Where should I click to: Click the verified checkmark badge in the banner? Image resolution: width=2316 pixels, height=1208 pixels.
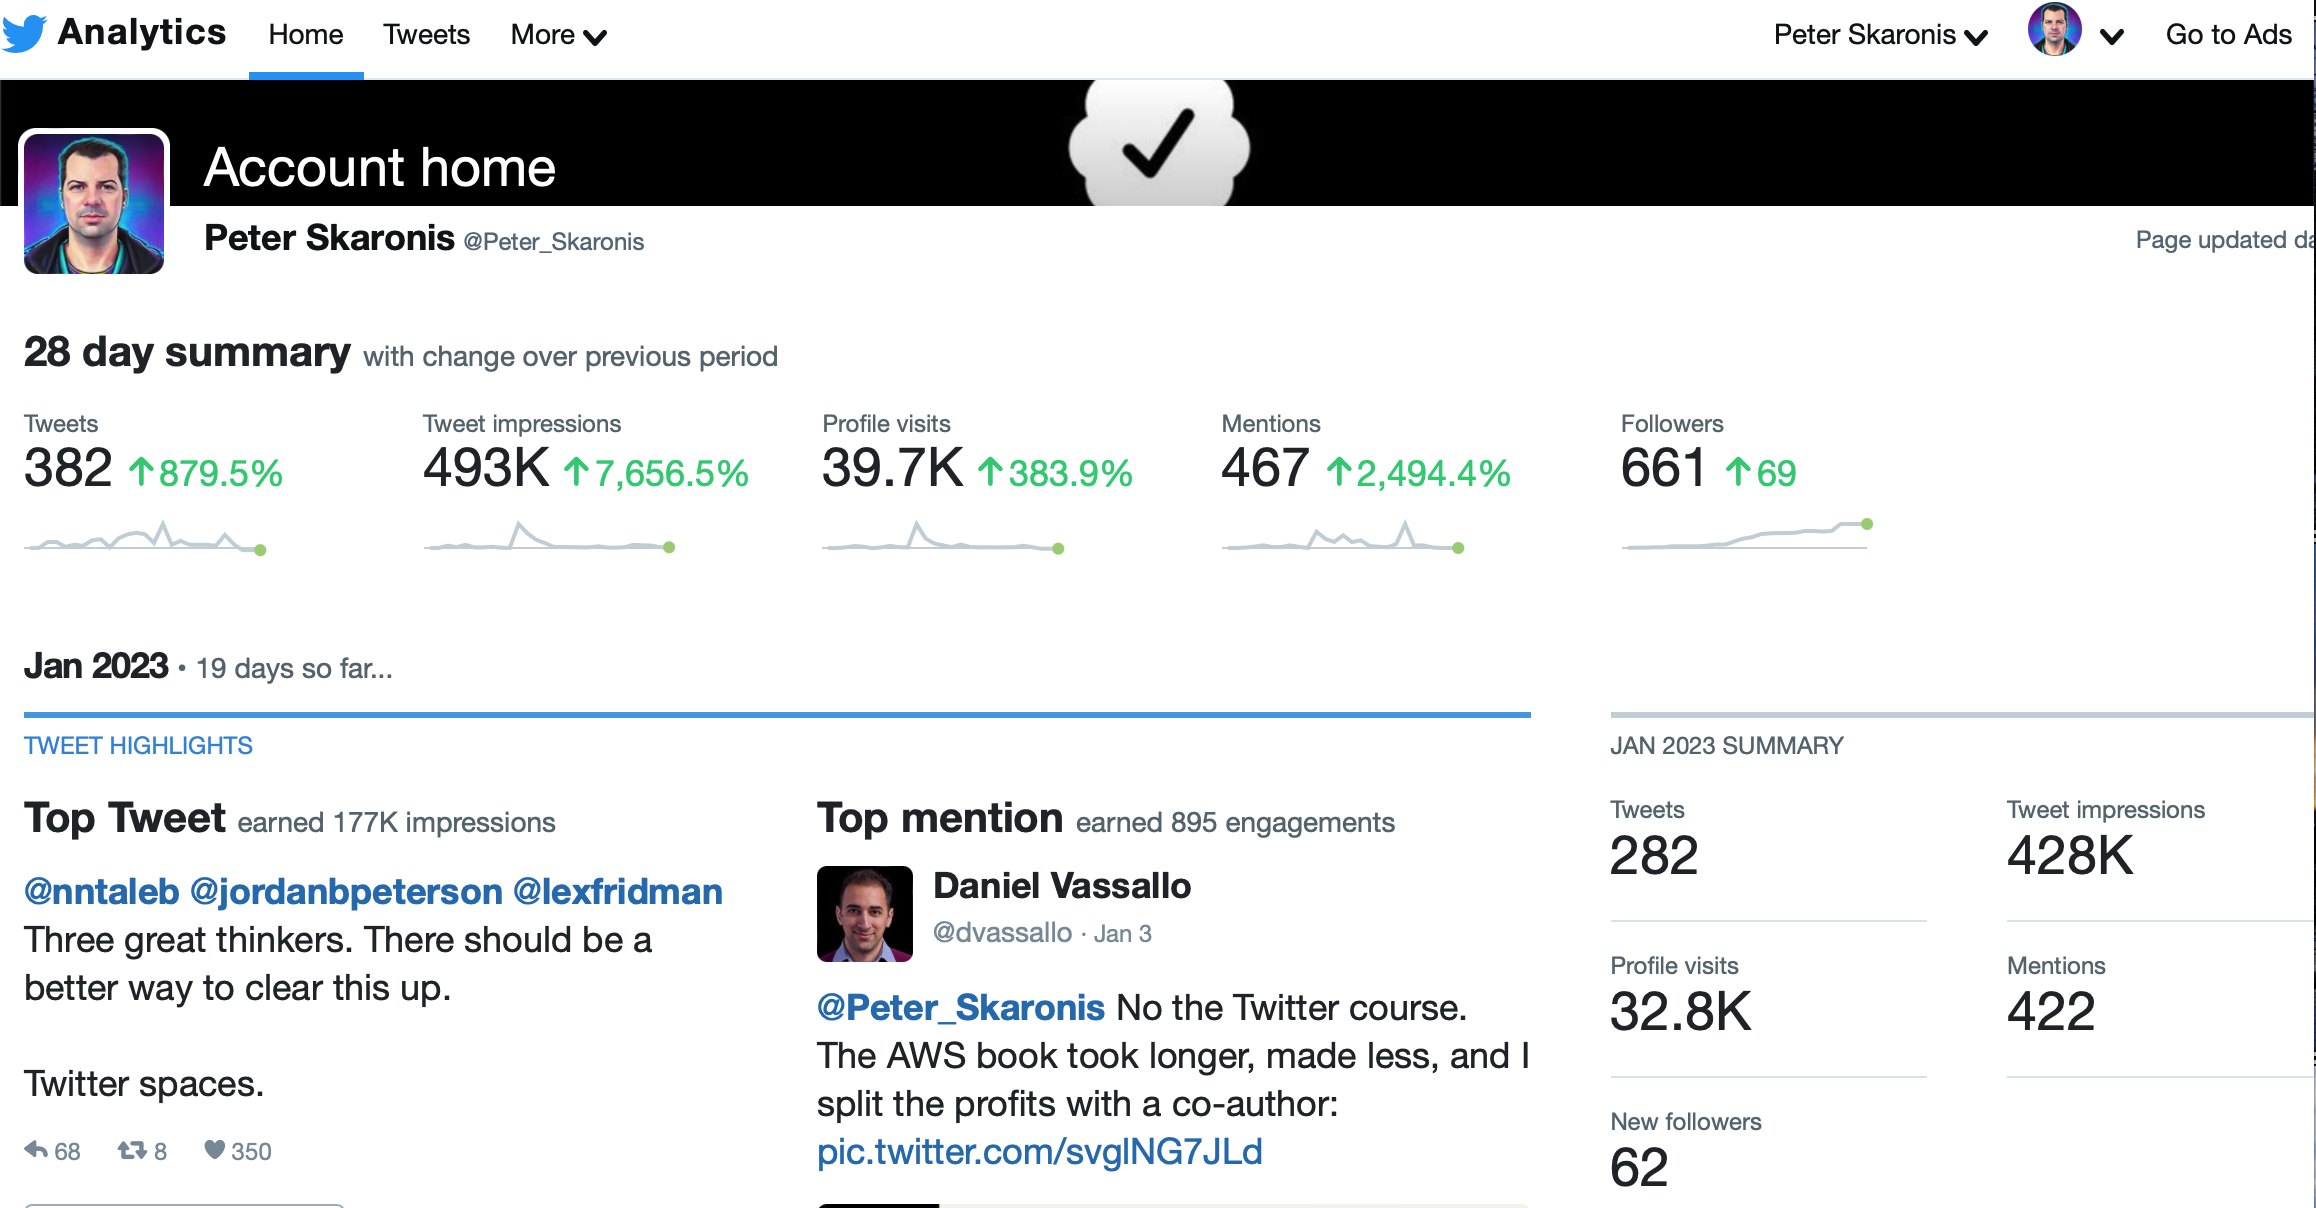[1159, 143]
